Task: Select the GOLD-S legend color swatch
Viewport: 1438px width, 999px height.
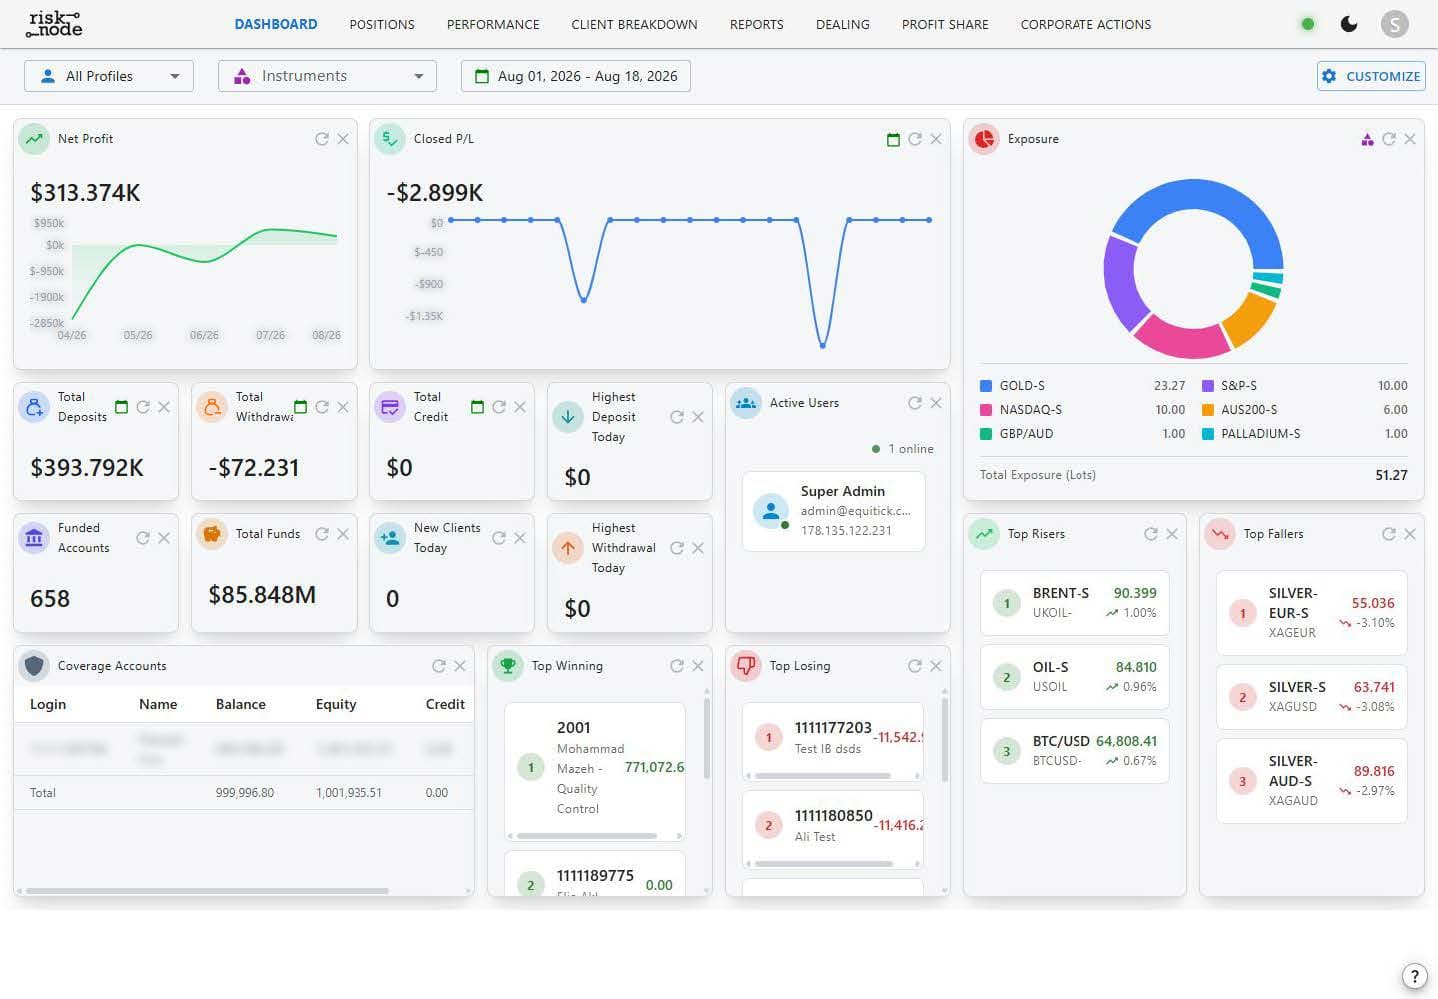Action: pos(986,386)
